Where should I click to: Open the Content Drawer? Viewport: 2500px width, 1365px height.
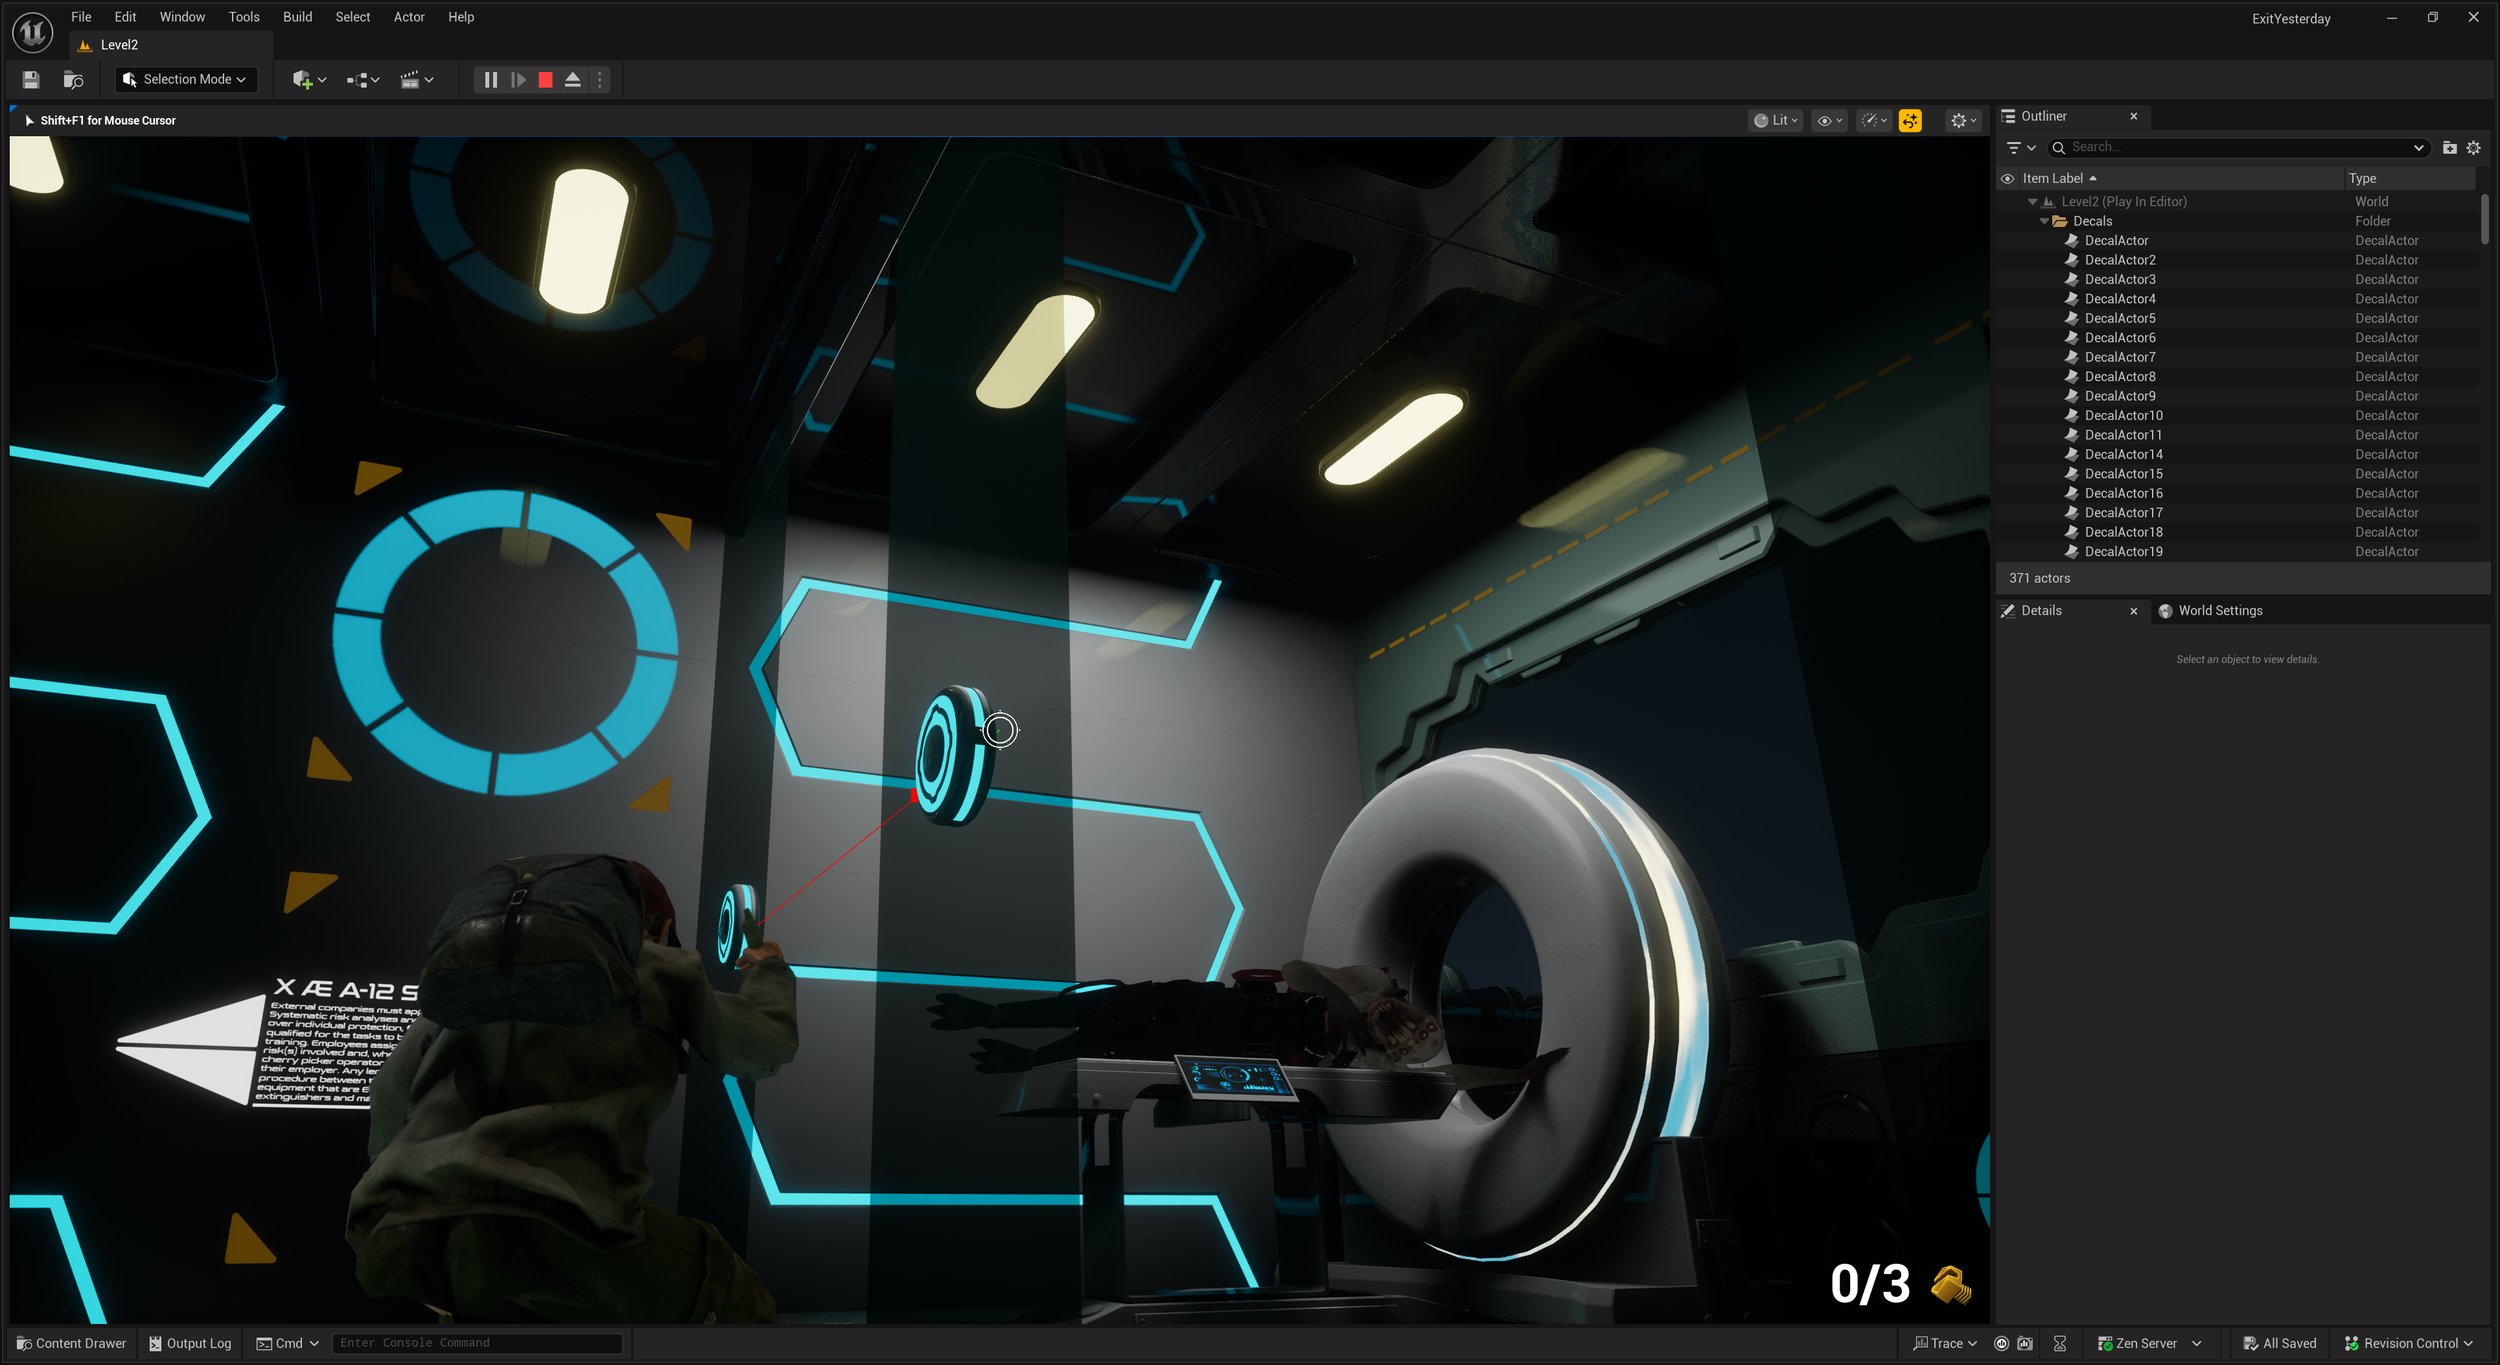tap(72, 1343)
